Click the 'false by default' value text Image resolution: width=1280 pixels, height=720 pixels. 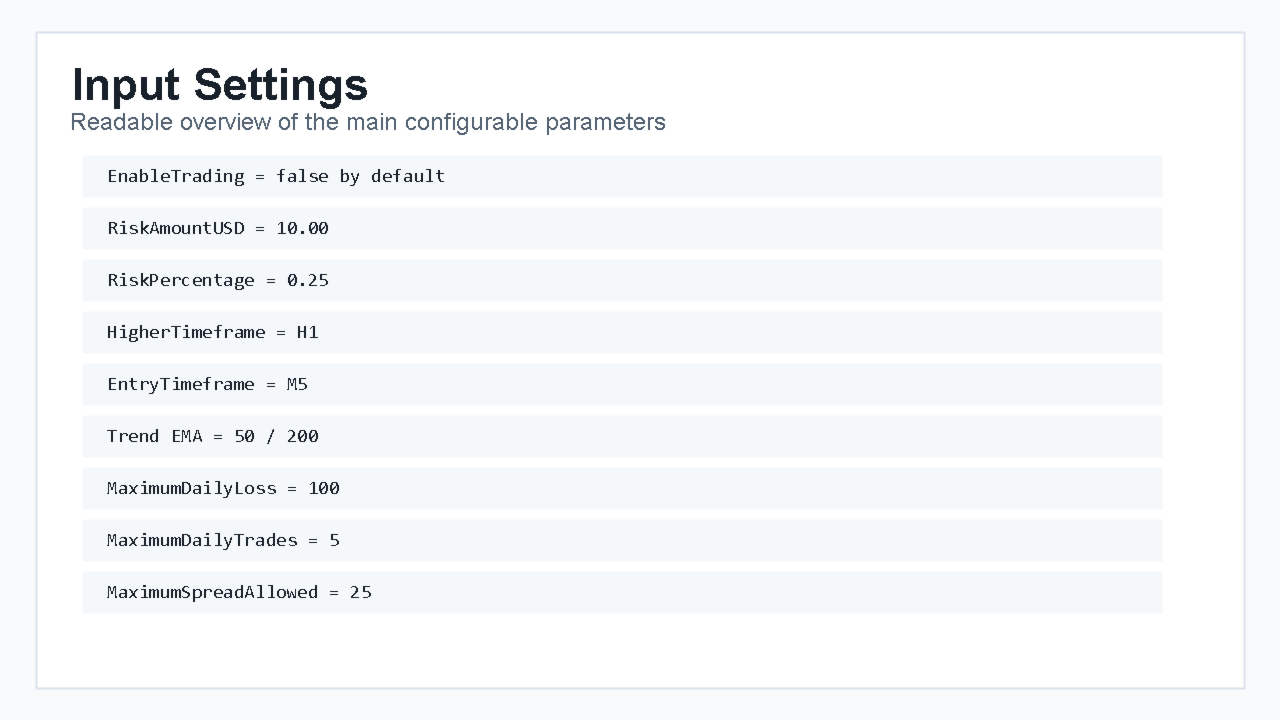click(x=360, y=176)
